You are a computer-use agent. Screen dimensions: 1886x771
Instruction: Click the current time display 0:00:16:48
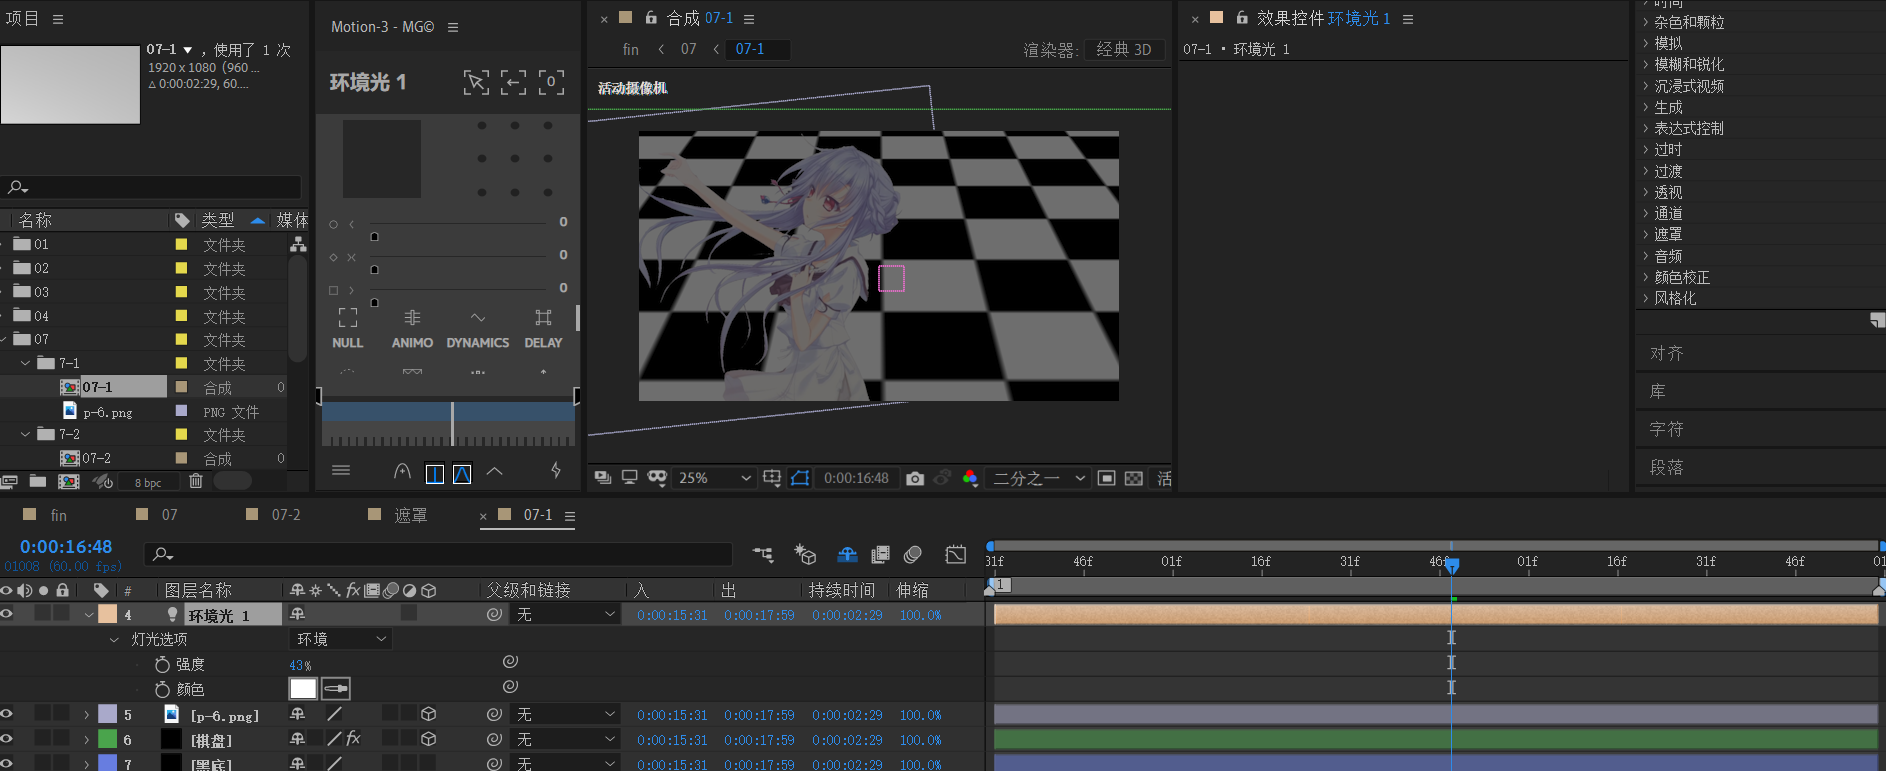[x=66, y=547]
